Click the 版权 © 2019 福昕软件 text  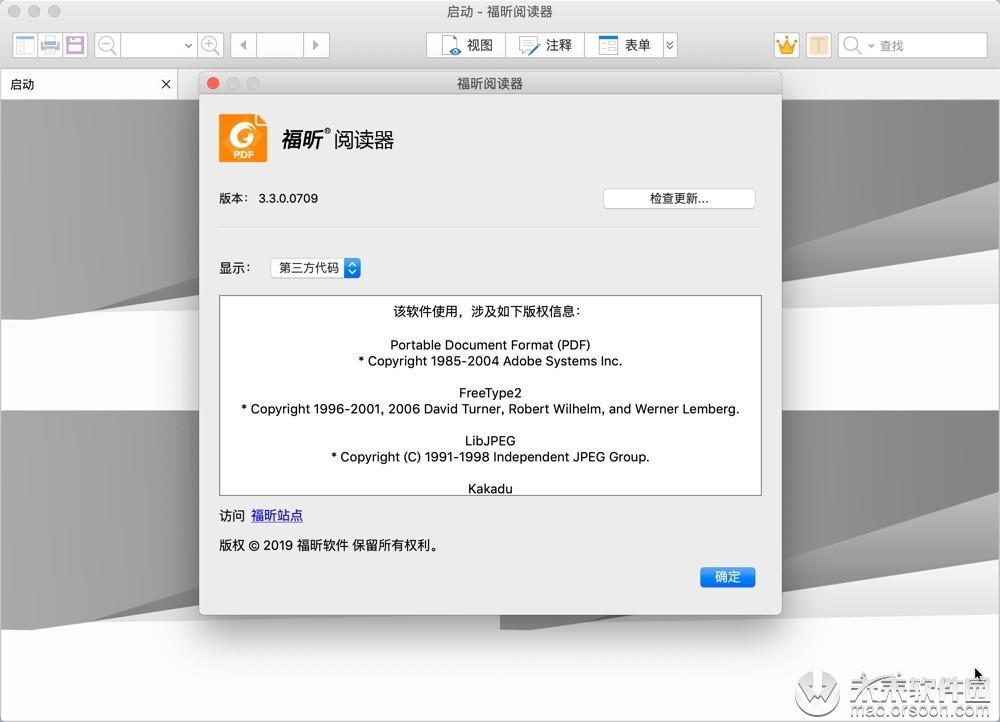point(329,545)
